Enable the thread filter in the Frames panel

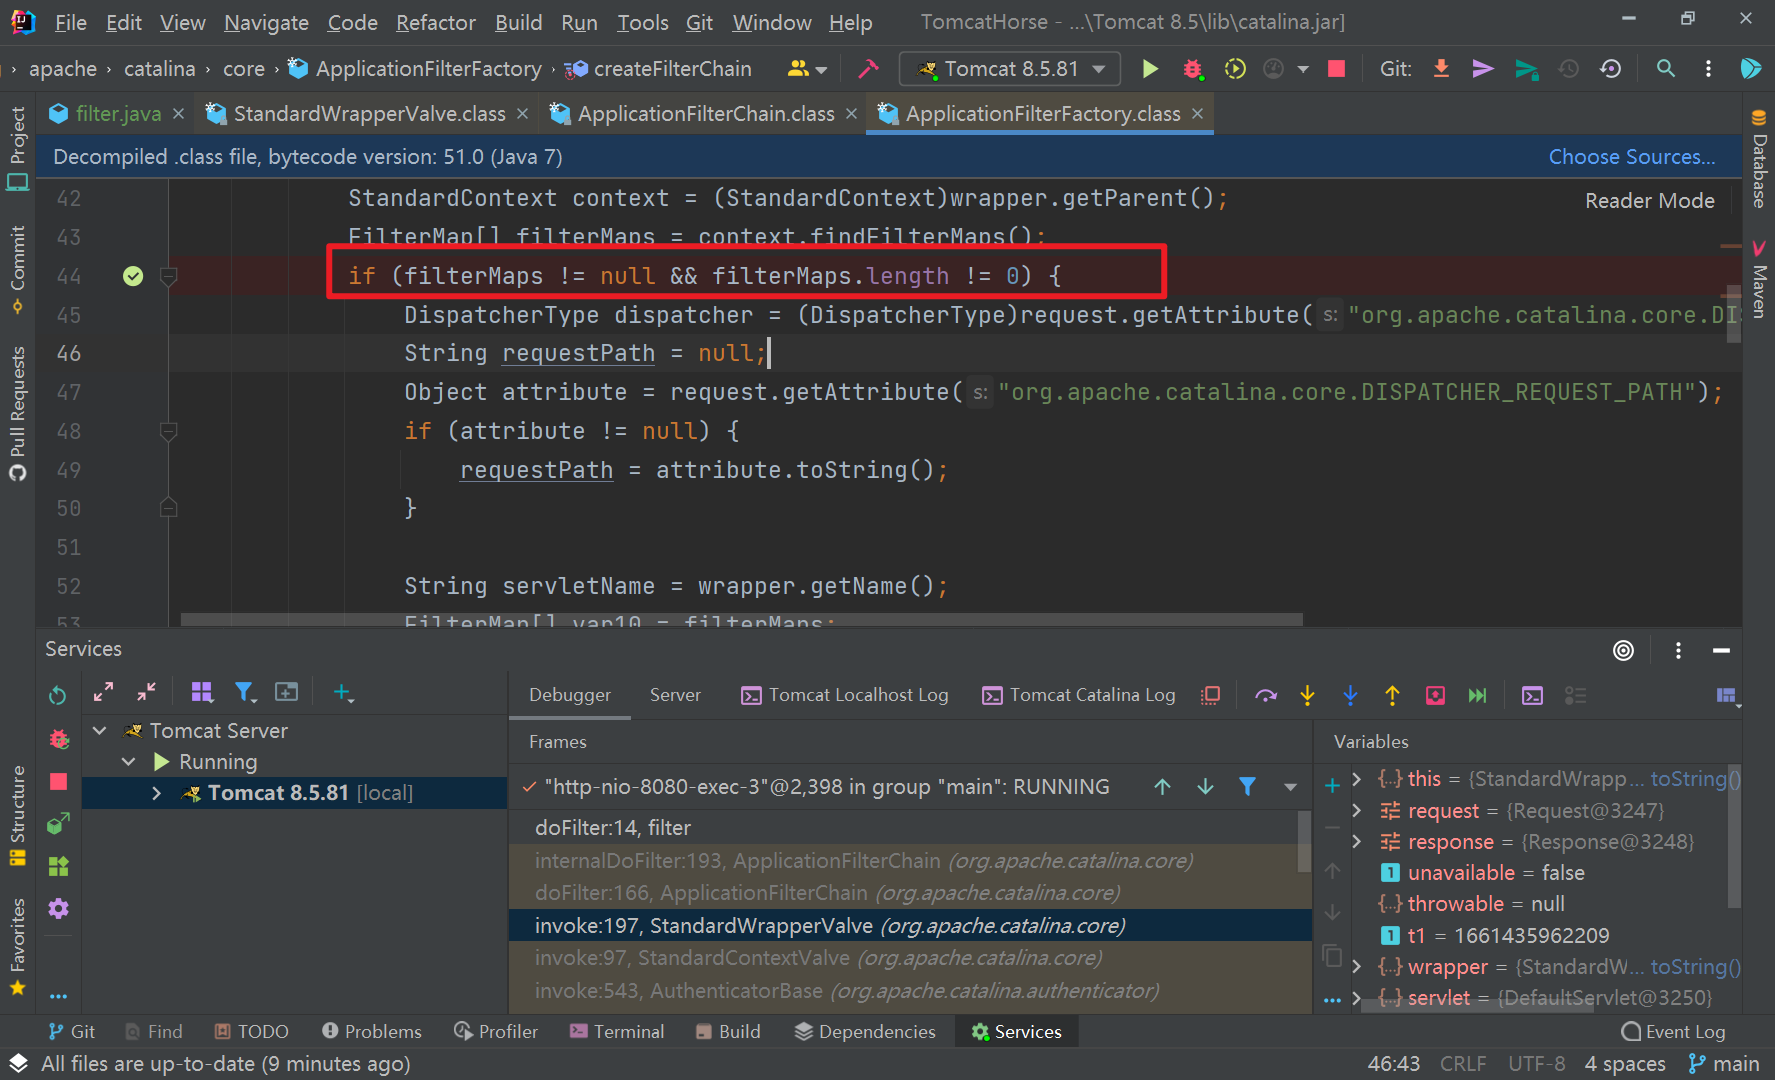(1247, 786)
